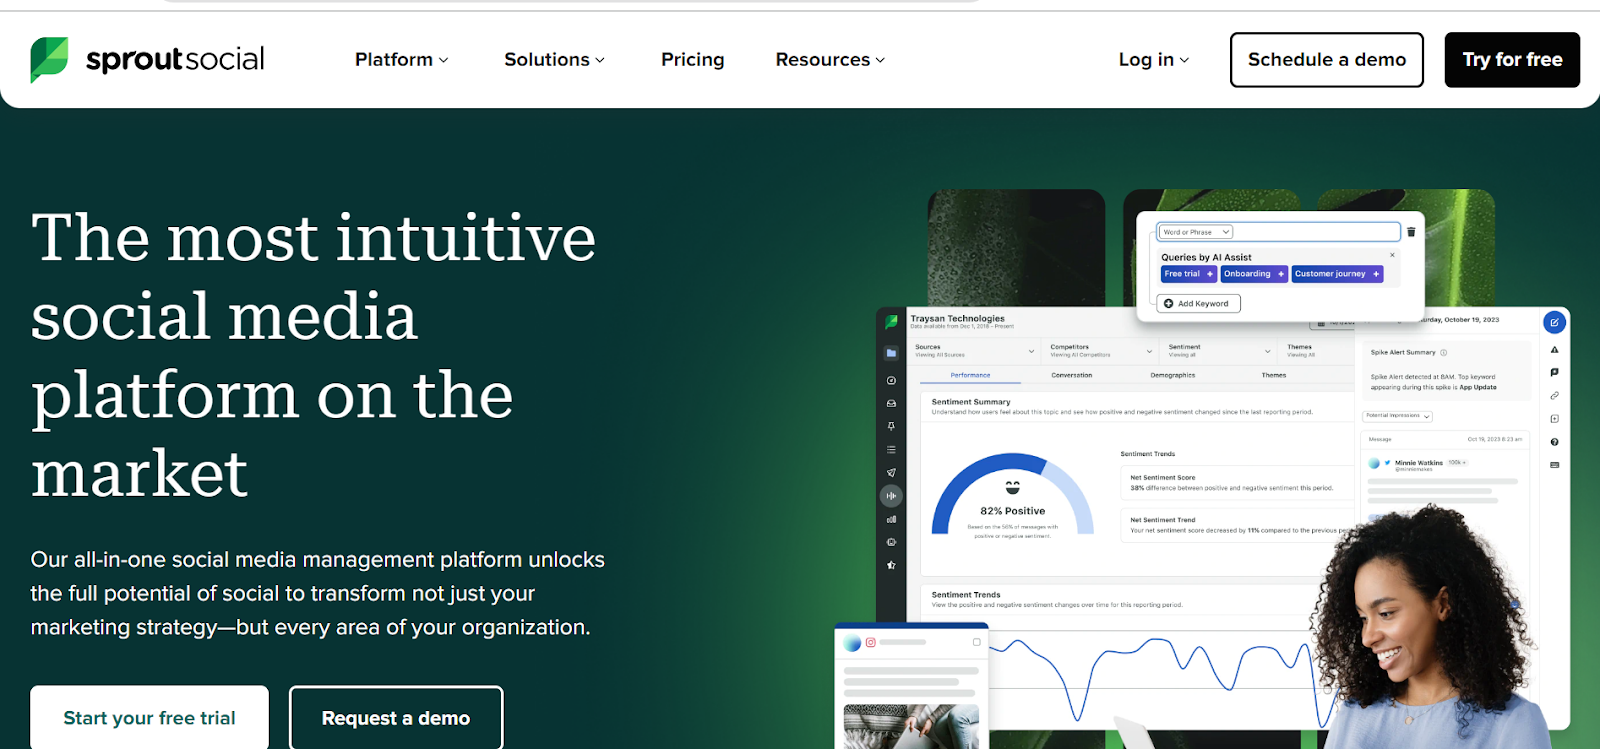1600x749 pixels.
Task: Open the list lines icon in sidebar
Action: 891,449
